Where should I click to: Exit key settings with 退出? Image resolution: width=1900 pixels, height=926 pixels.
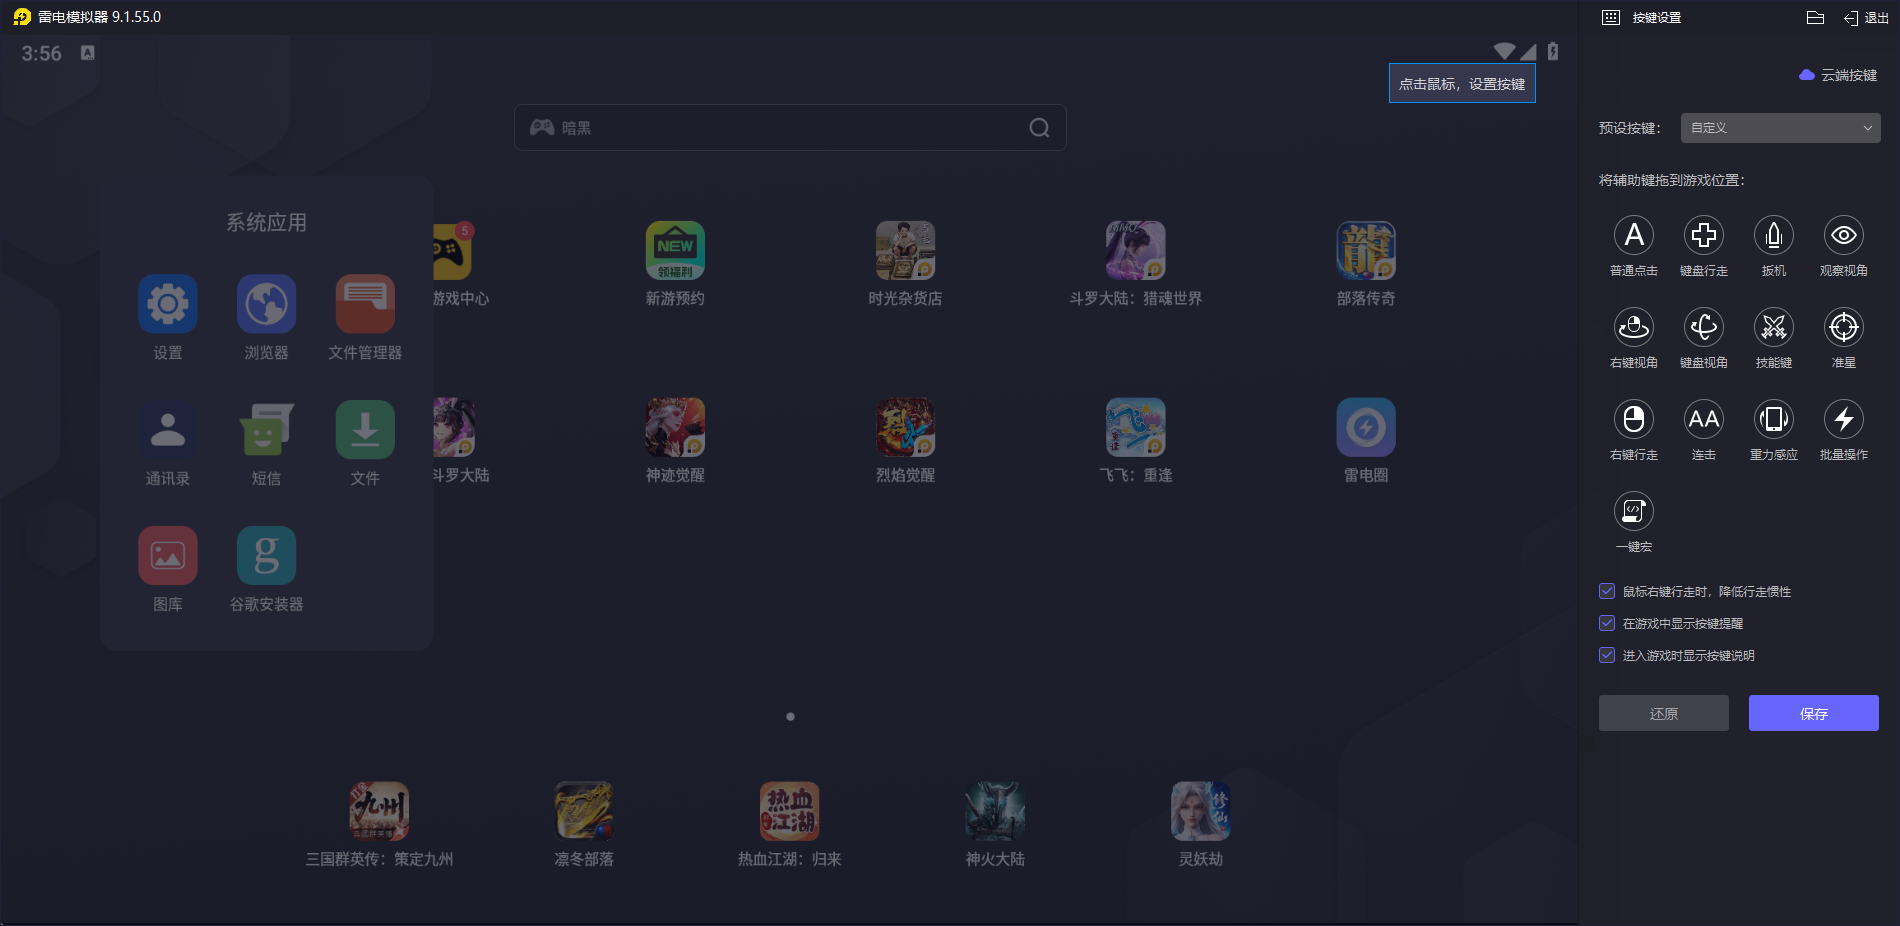point(1866,18)
